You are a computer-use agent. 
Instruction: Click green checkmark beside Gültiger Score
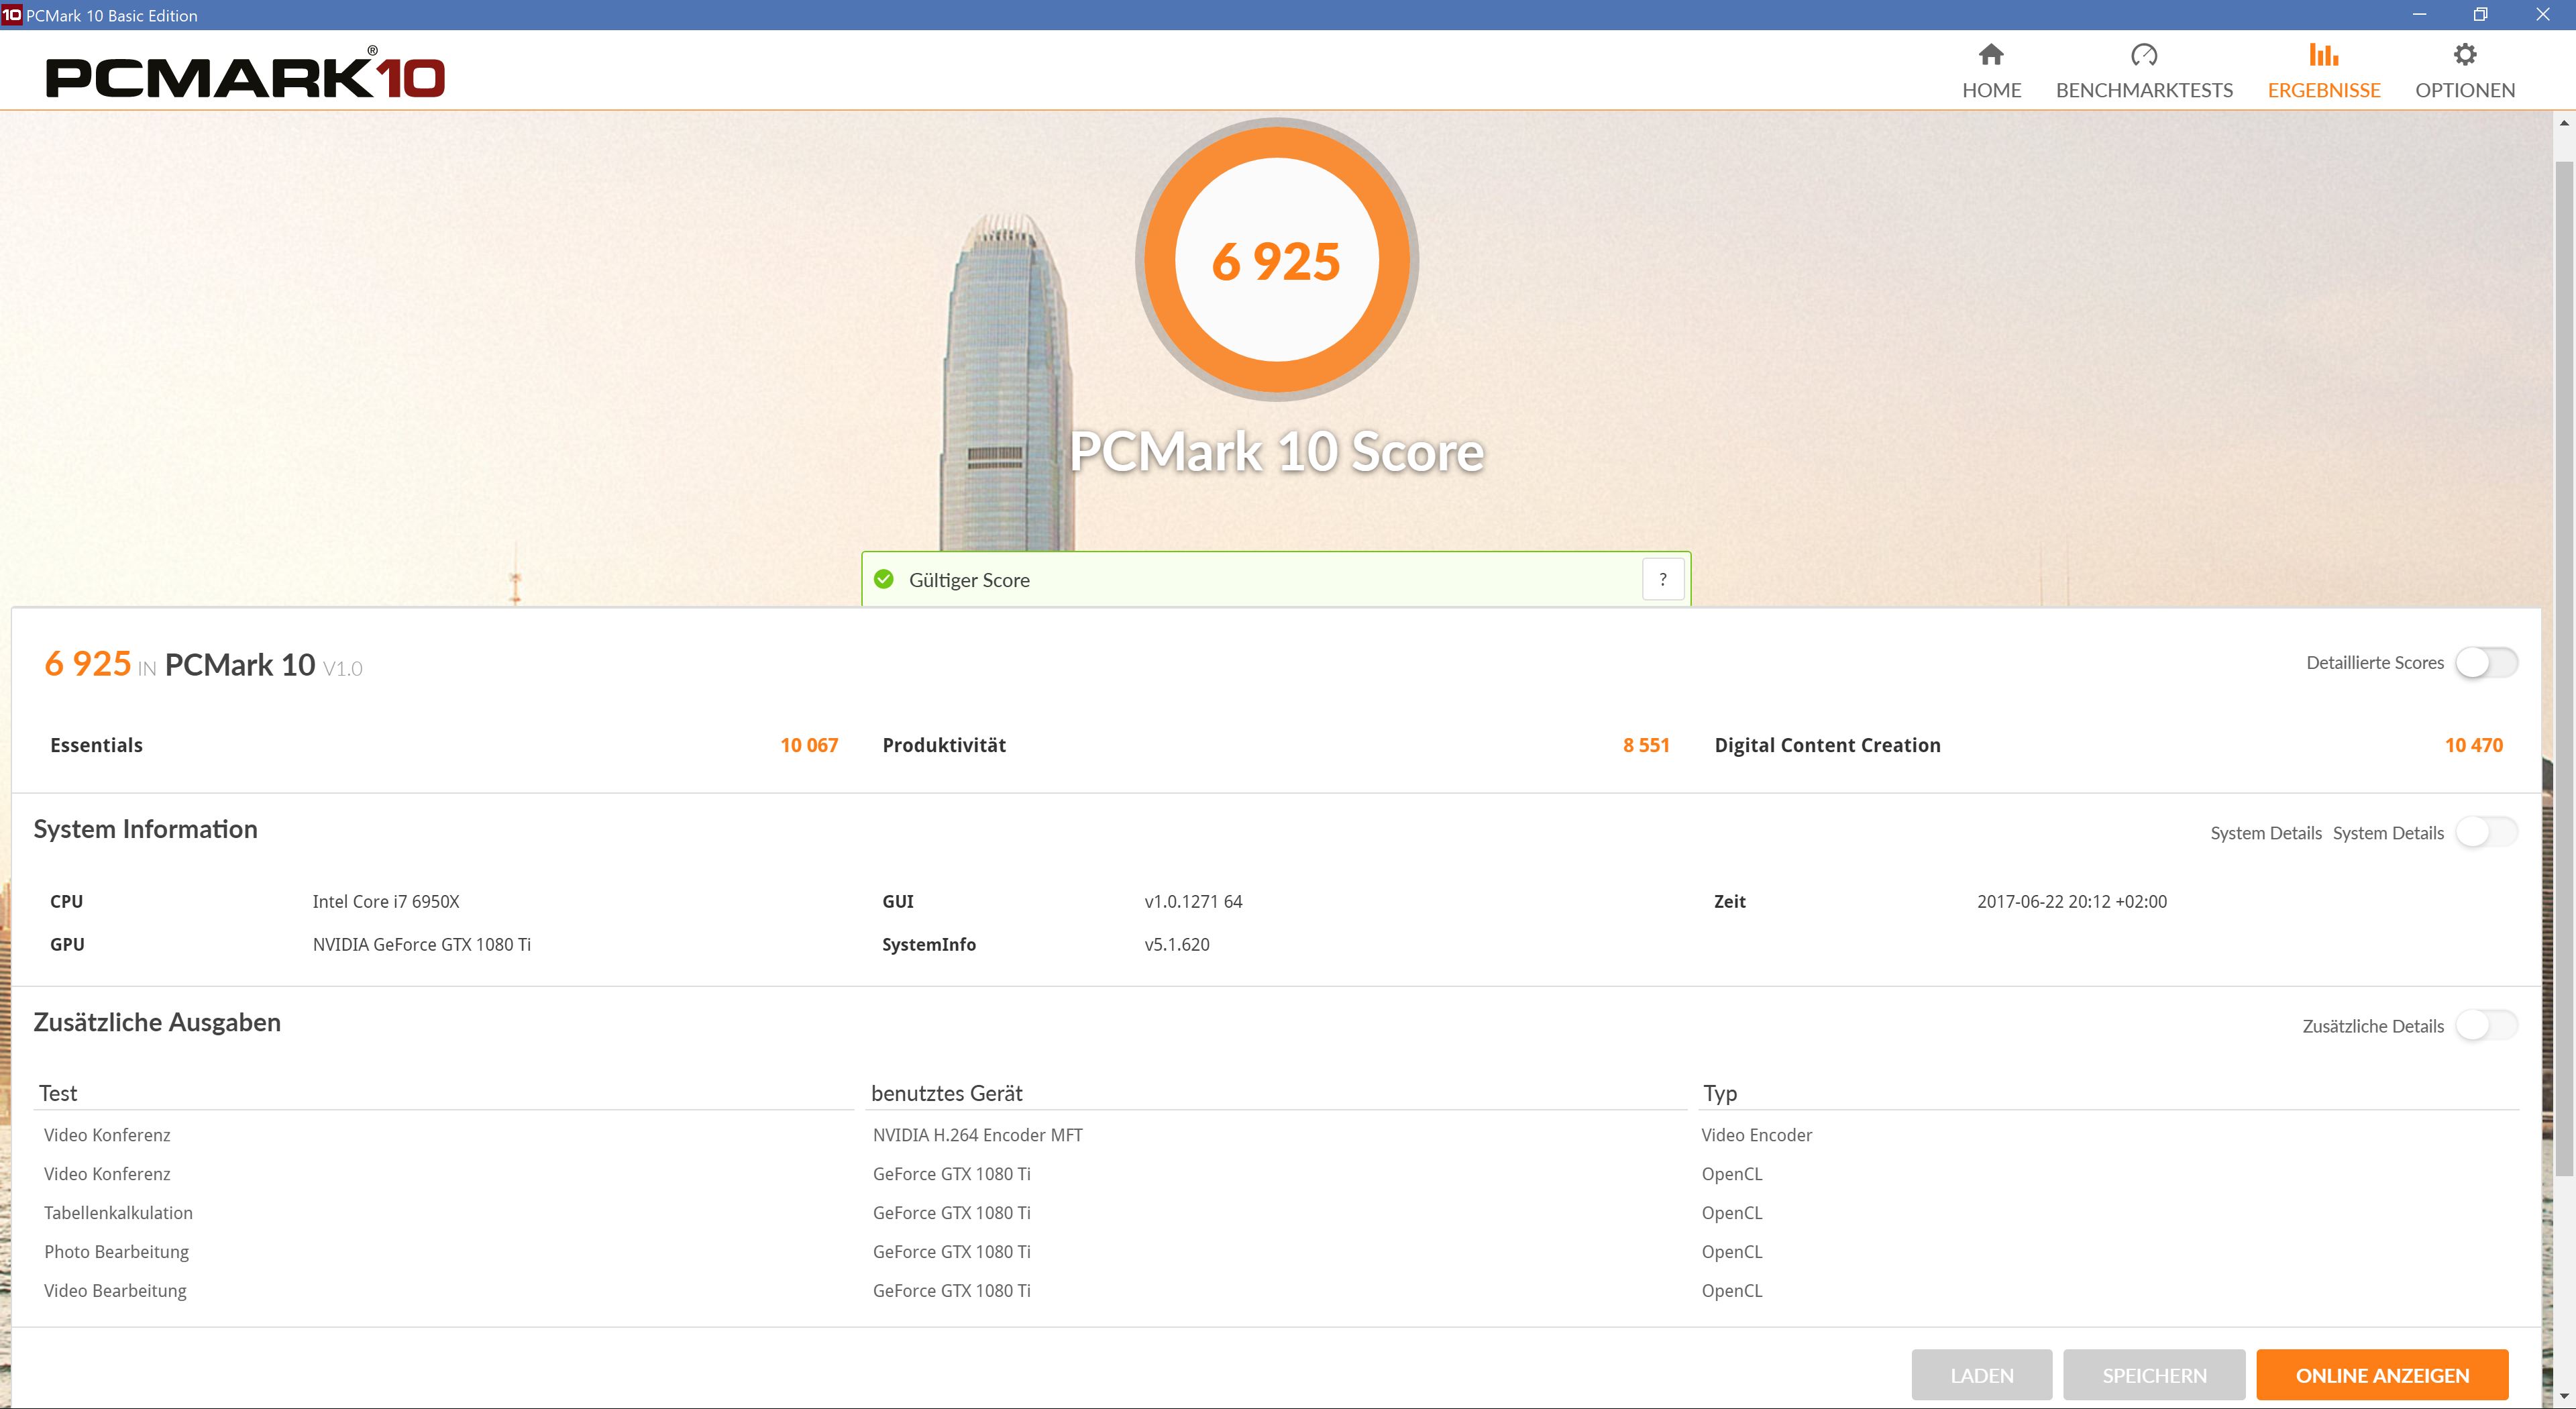tap(884, 580)
